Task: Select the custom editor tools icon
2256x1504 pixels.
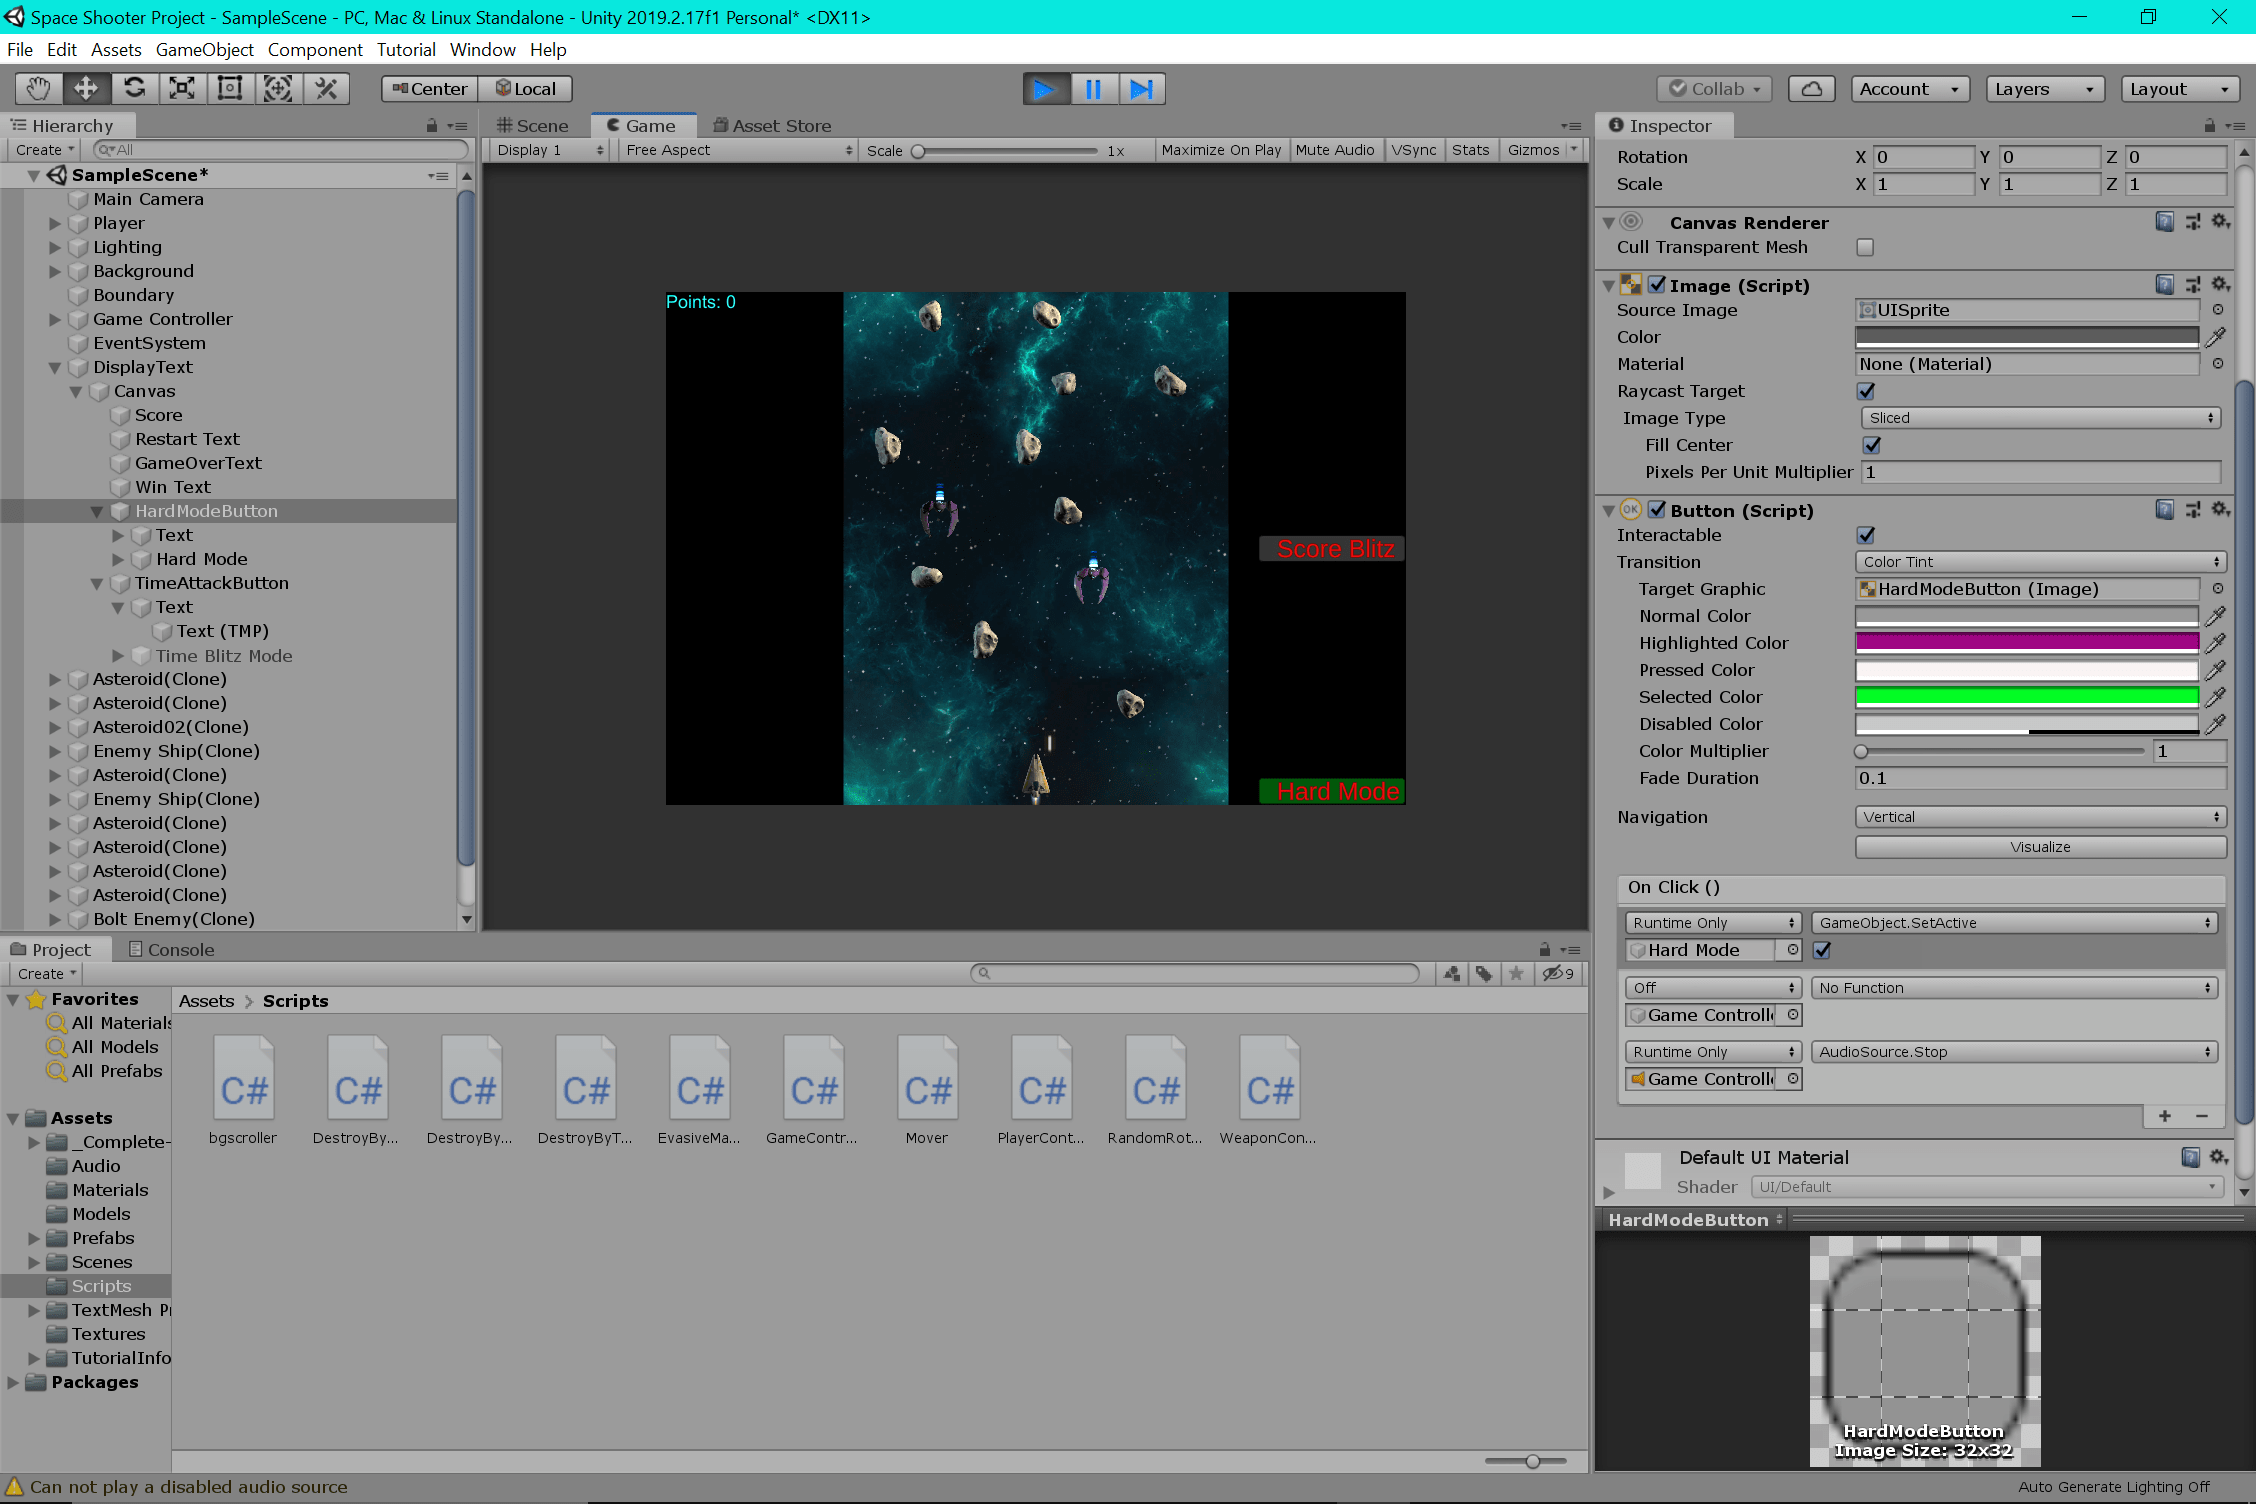Action: tap(326, 89)
